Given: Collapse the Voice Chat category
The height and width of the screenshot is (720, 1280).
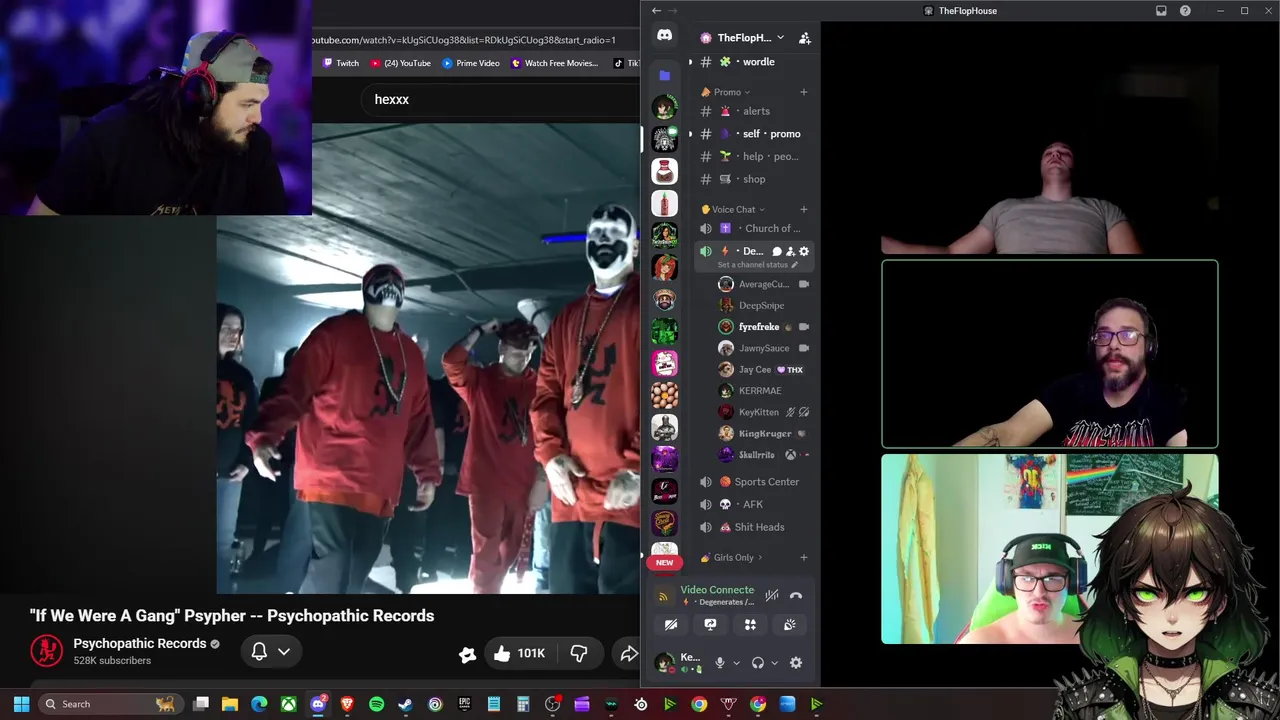Looking at the screenshot, I should pyautogui.click(x=733, y=209).
